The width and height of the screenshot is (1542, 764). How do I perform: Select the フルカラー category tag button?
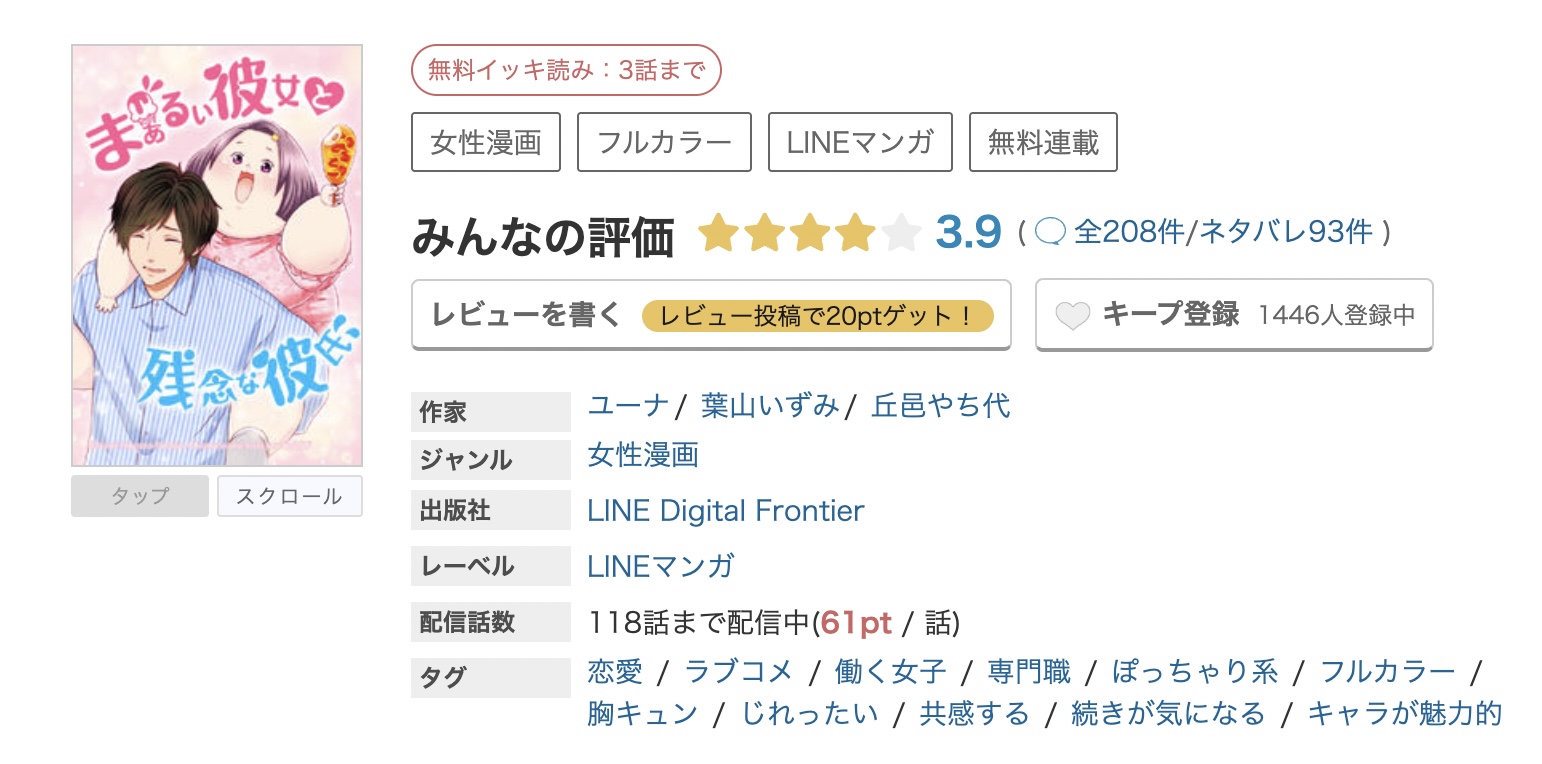pos(664,143)
